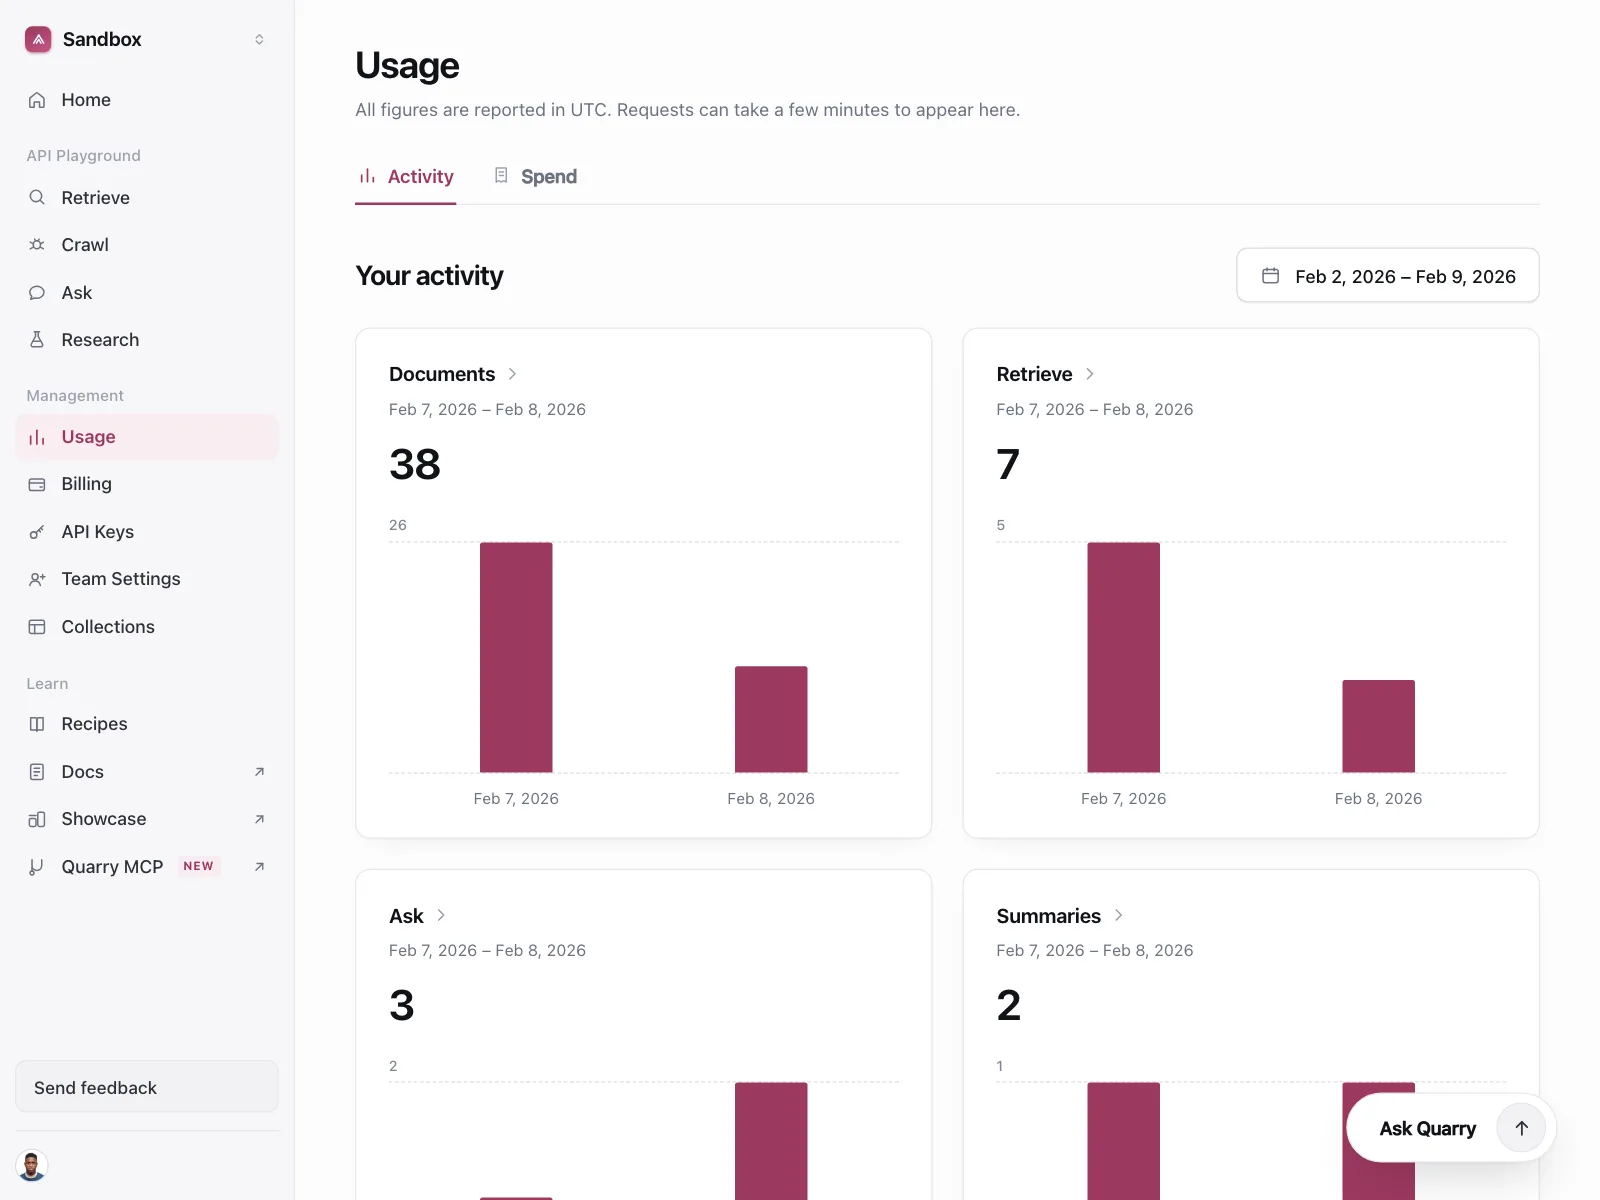Select Recipes in the Learn menu
Viewport: 1600px width, 1200px height.
(x=147, y=724)
